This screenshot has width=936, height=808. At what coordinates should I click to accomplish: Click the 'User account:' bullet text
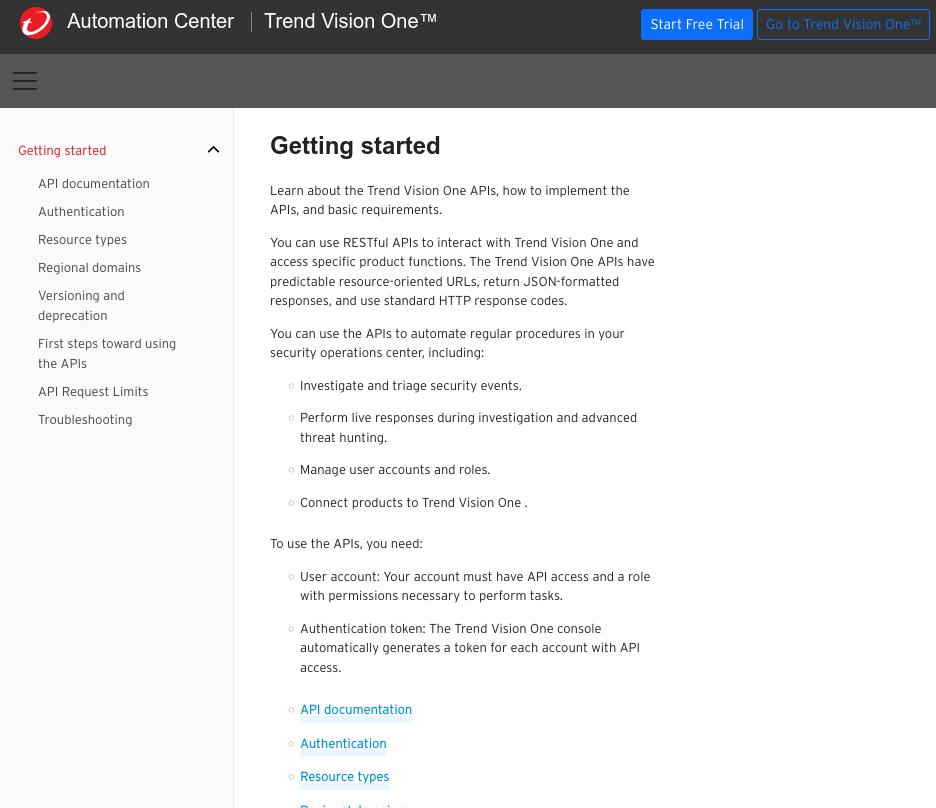pos(475,586)
